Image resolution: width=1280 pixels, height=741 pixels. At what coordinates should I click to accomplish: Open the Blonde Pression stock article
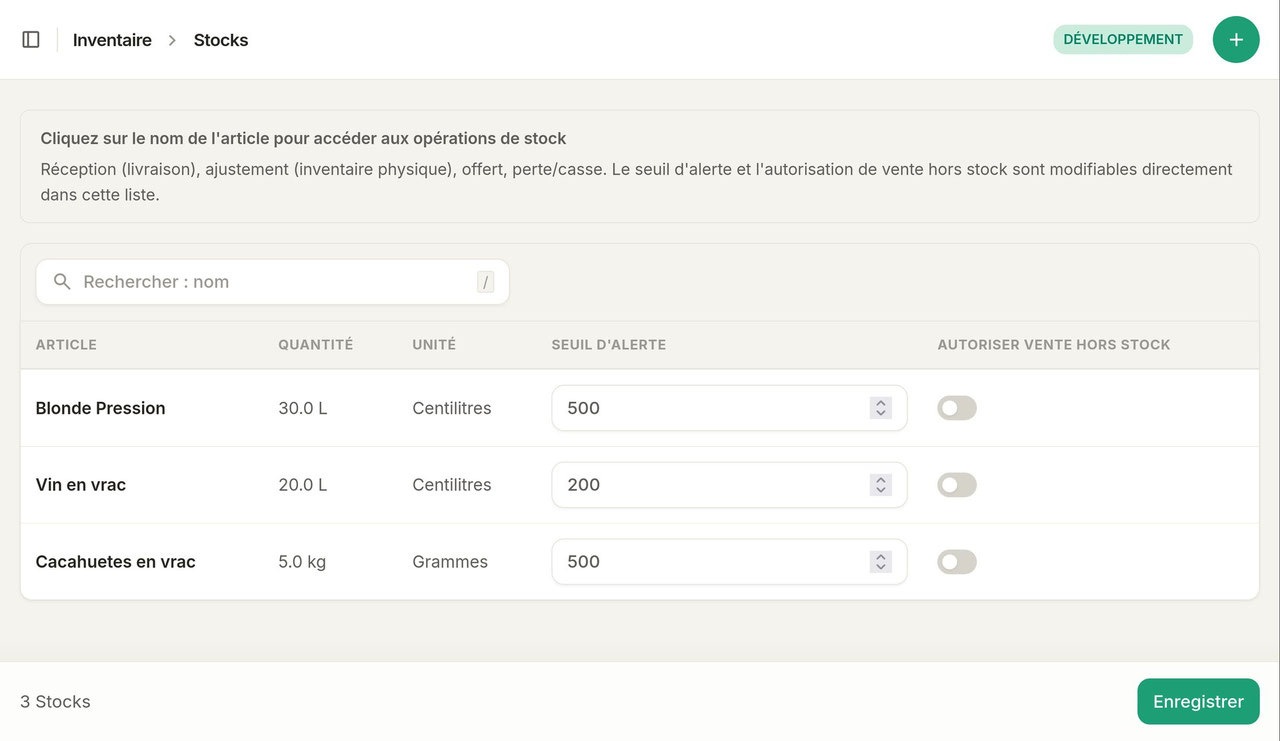click(x=100, y=408)
